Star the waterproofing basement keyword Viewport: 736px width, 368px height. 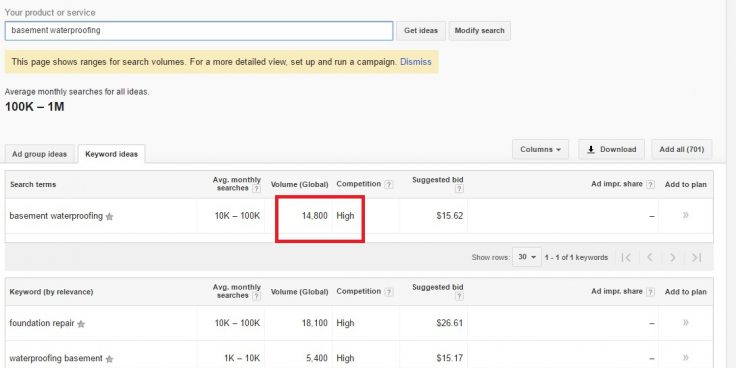coord(109,359)
